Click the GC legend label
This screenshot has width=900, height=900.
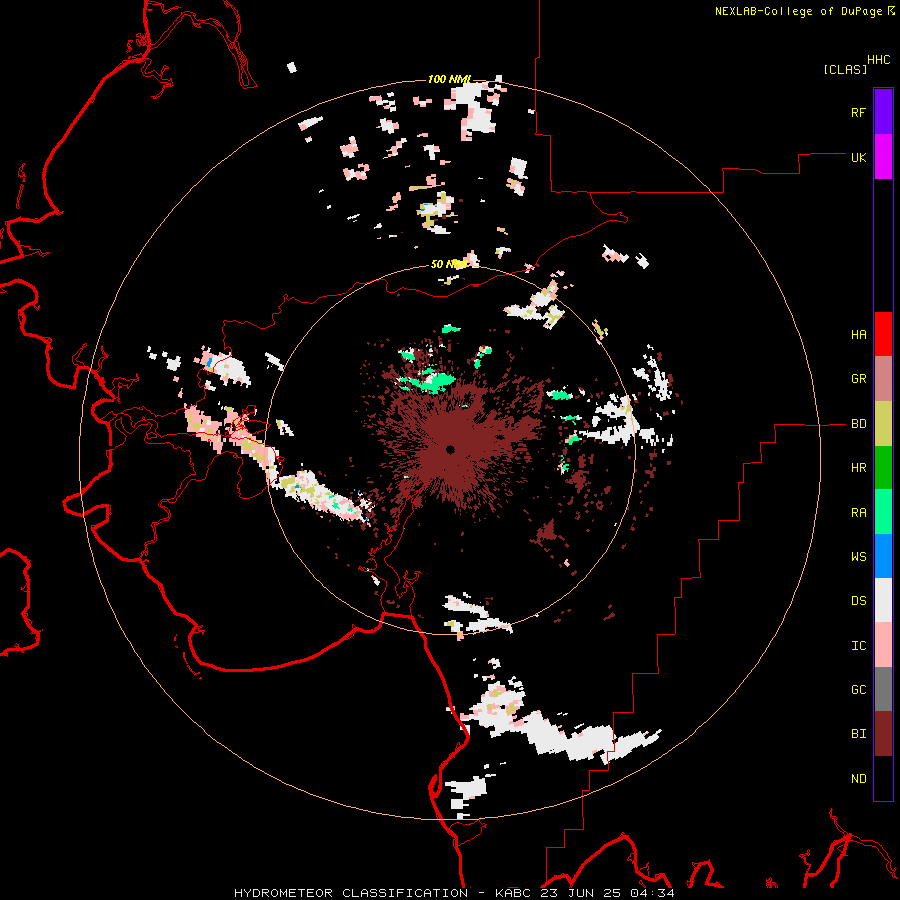(858, 690)
